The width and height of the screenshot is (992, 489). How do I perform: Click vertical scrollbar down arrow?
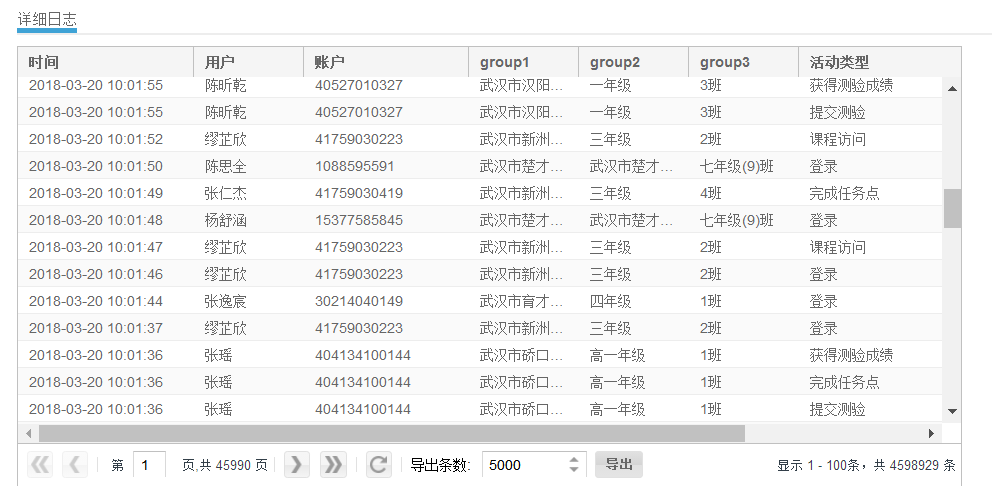(x=952, y=412)
